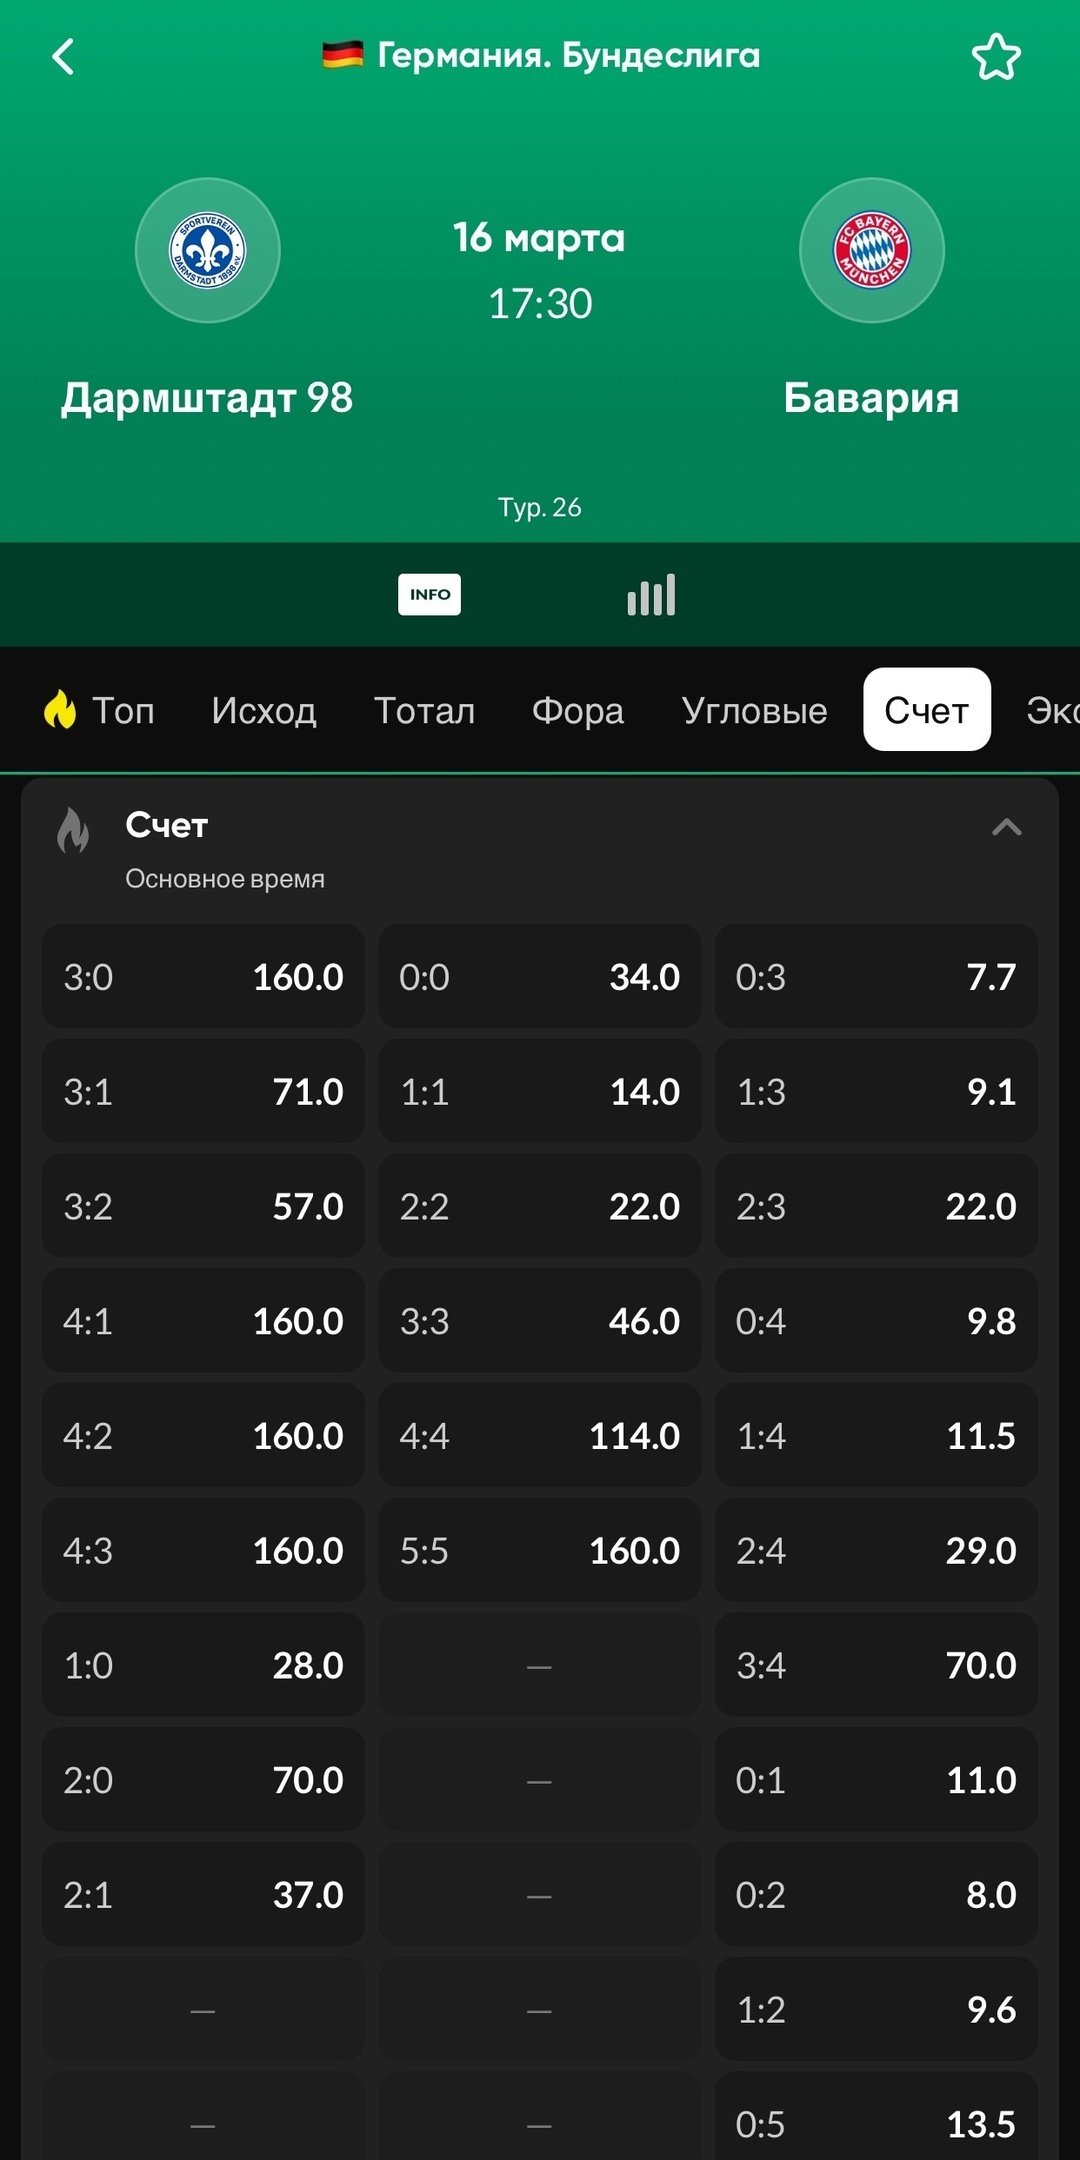Switch to the Тотал tab
Image resolution: width=1080 pixels, height=2160 pixels.
pos(424,710)
